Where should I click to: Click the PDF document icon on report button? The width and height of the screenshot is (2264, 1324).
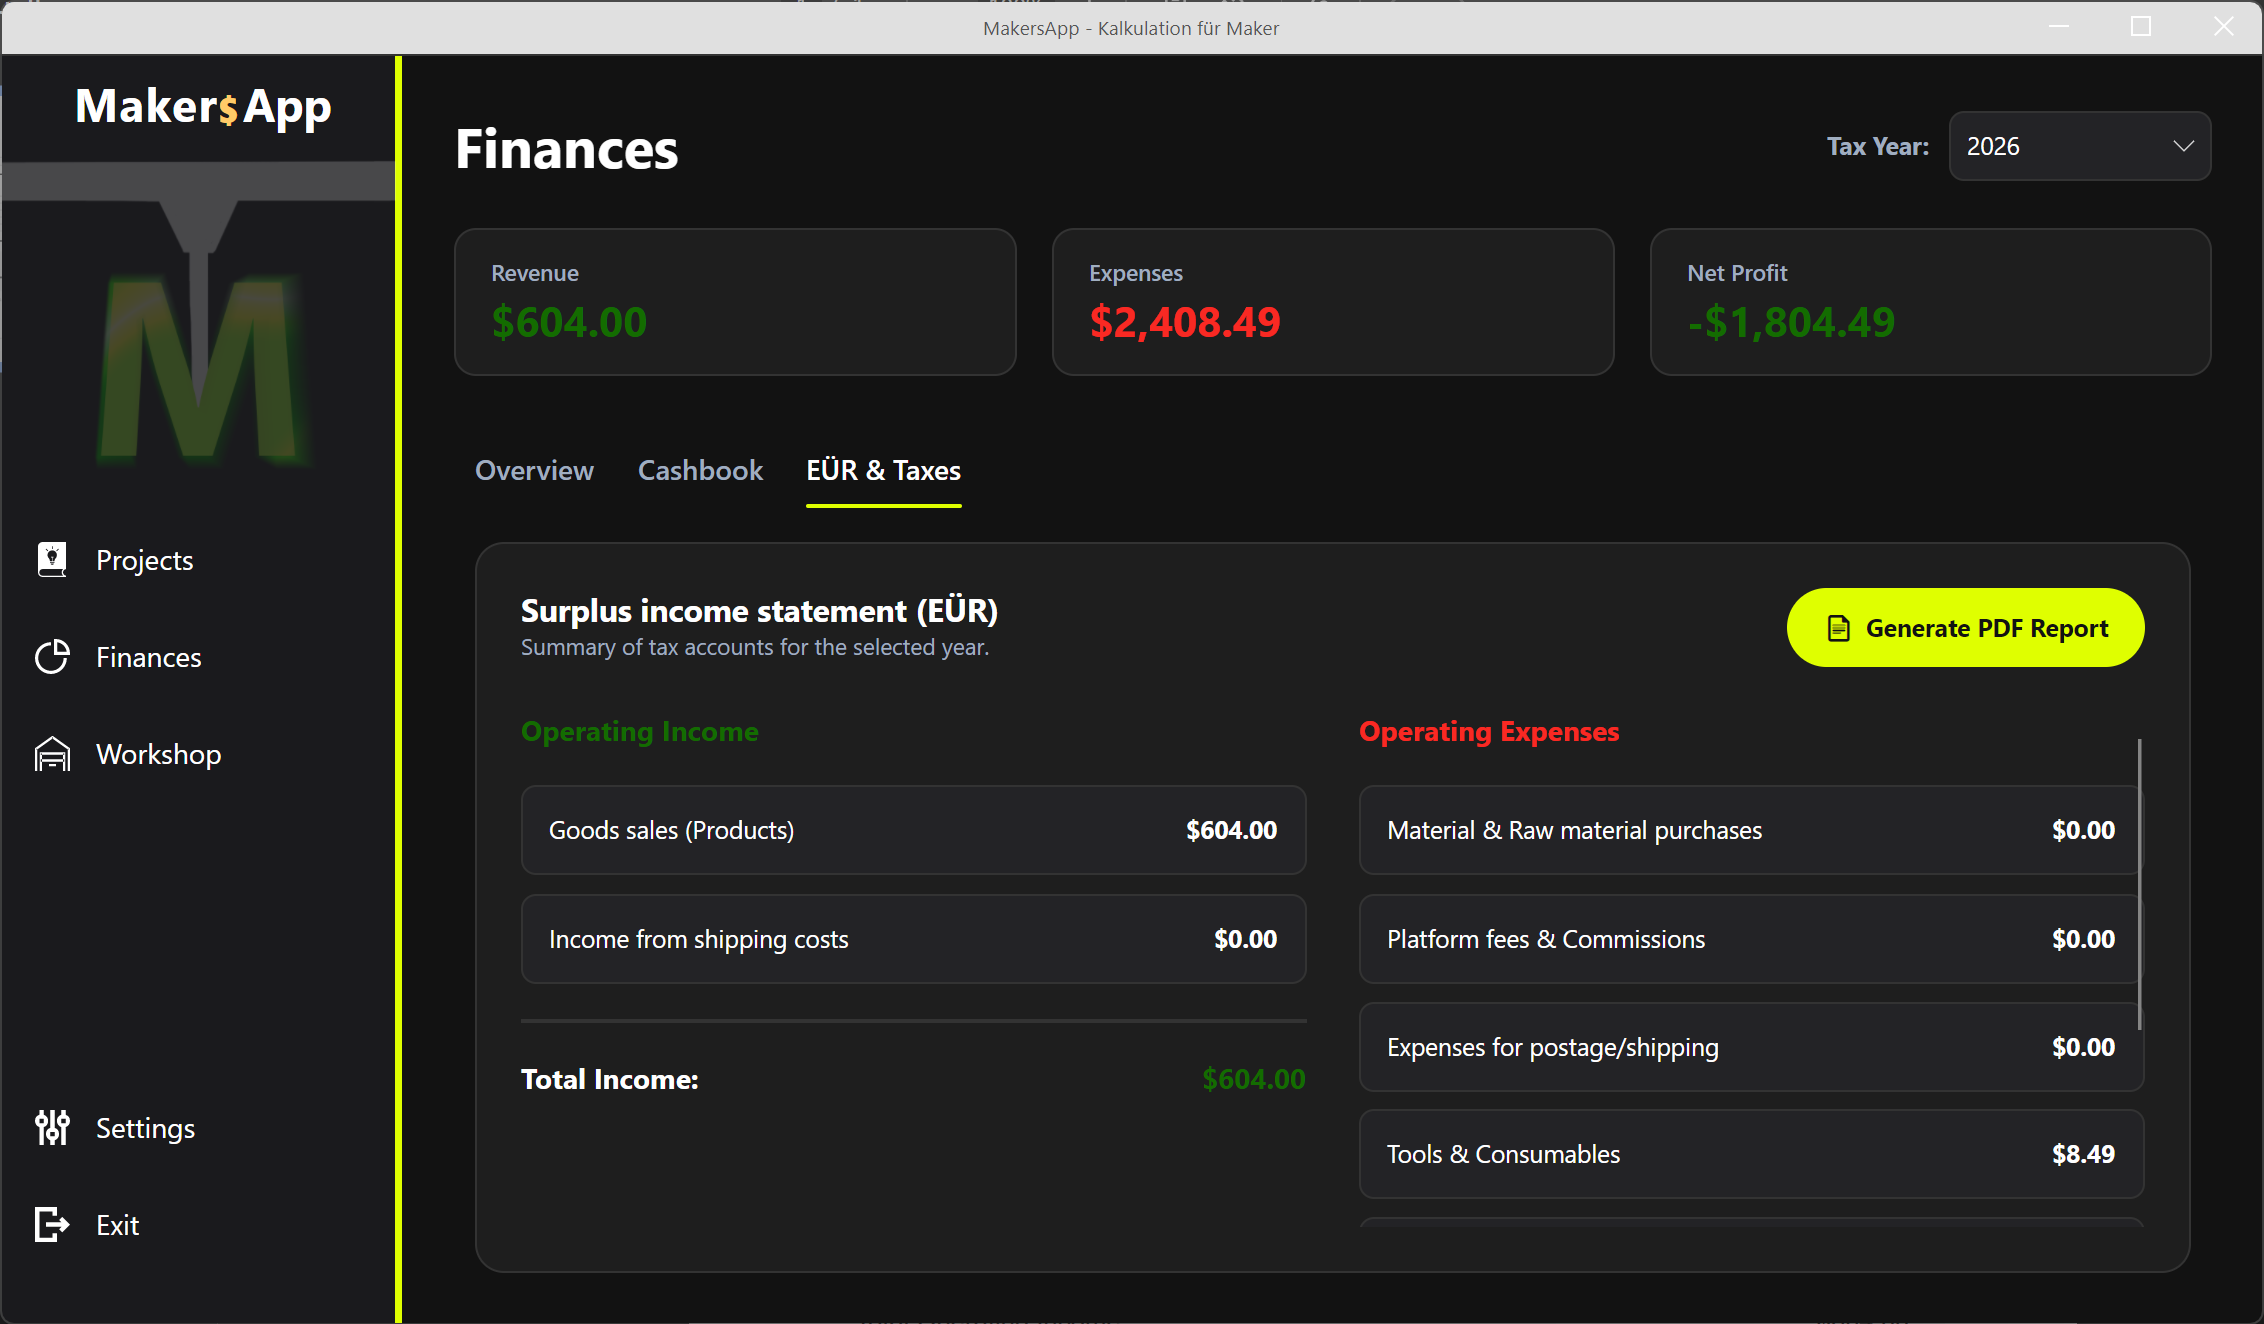pyautogui.click(x=1838, y=628)
